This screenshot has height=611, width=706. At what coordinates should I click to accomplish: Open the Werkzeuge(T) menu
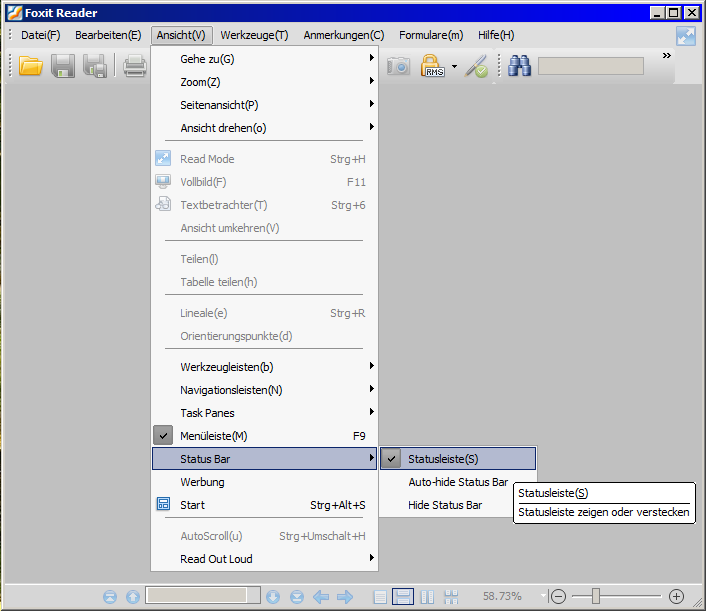point(254,35)
